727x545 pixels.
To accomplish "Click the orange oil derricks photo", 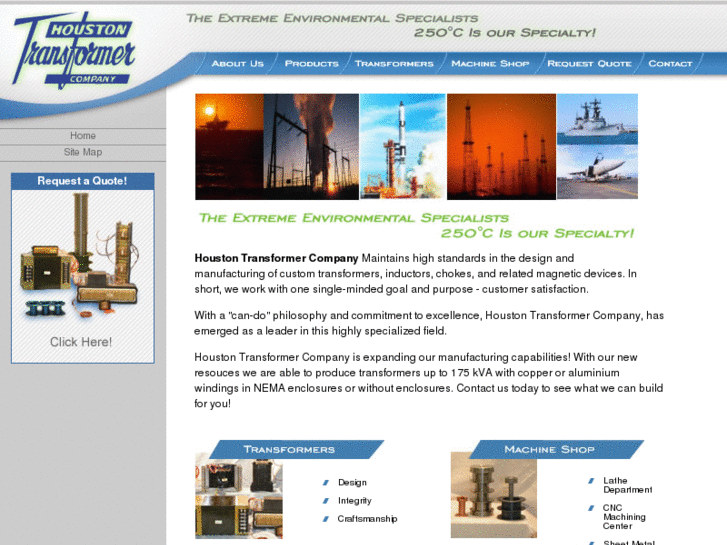I will click(x=501, y=147).
